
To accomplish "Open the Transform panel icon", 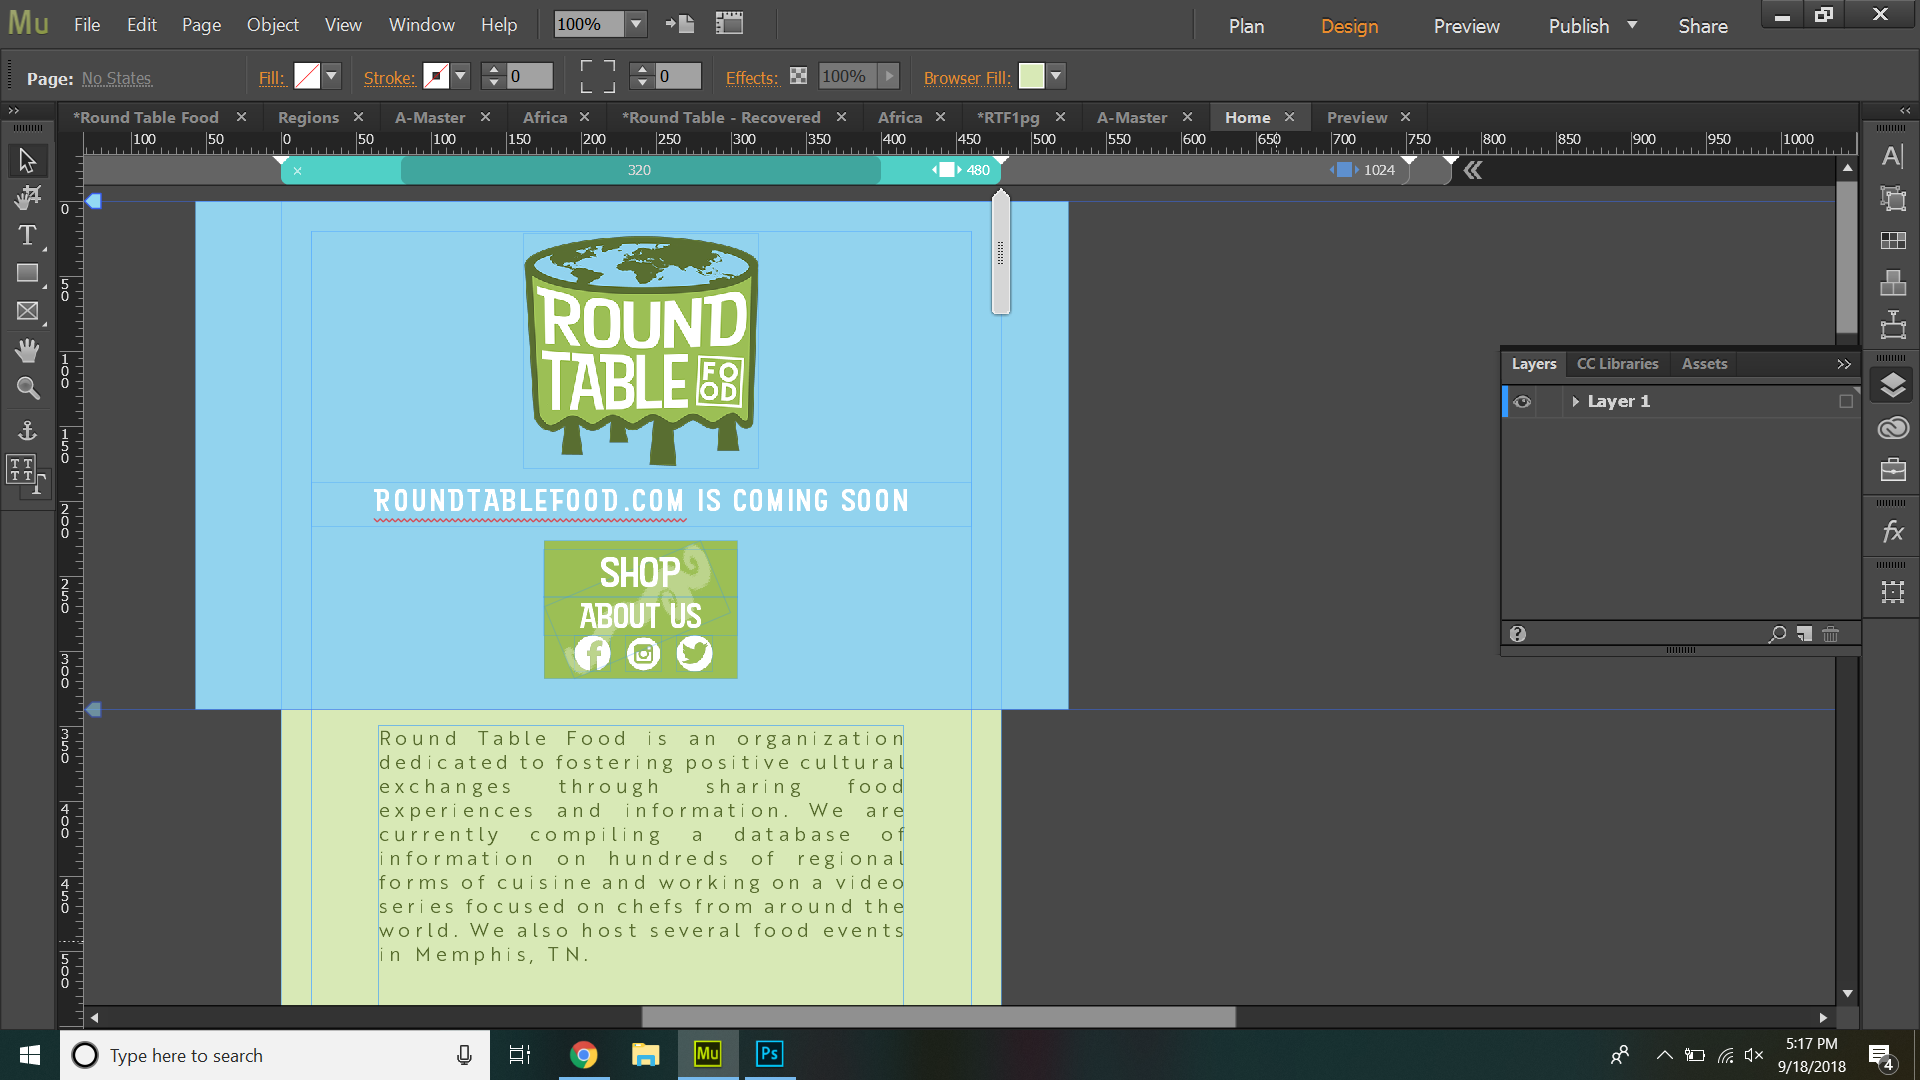I will 1892,198.
